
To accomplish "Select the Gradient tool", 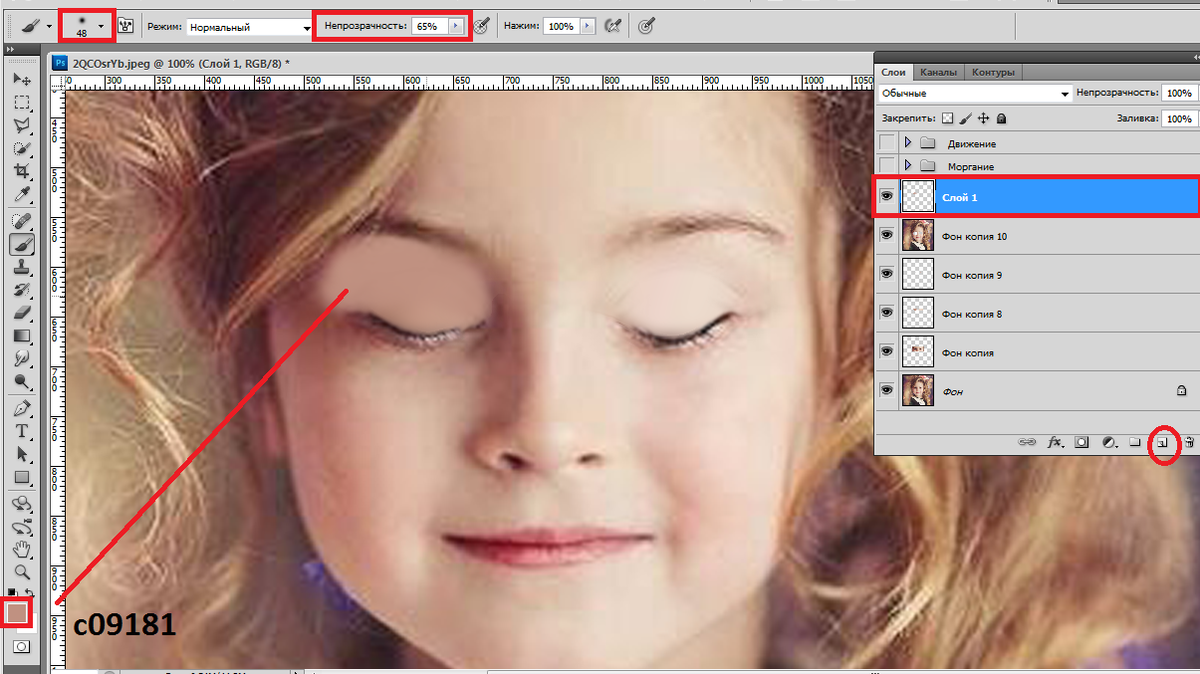I will click(x=22, y=335).
